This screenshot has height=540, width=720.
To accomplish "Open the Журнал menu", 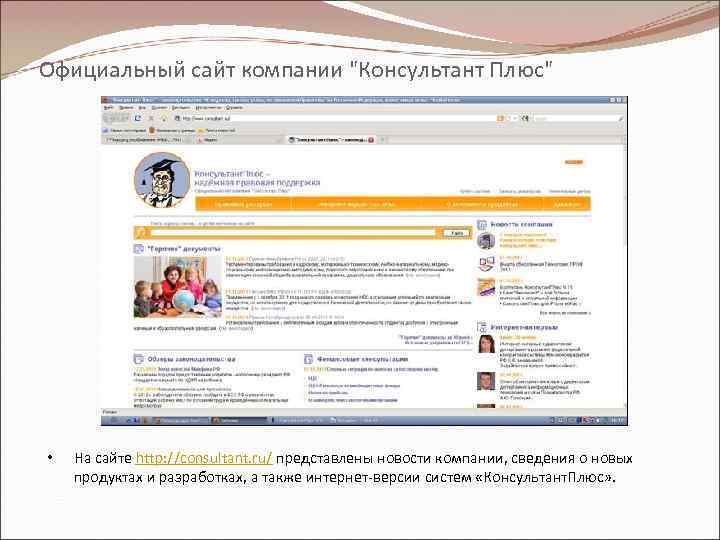I will click(x=159, y=107).
